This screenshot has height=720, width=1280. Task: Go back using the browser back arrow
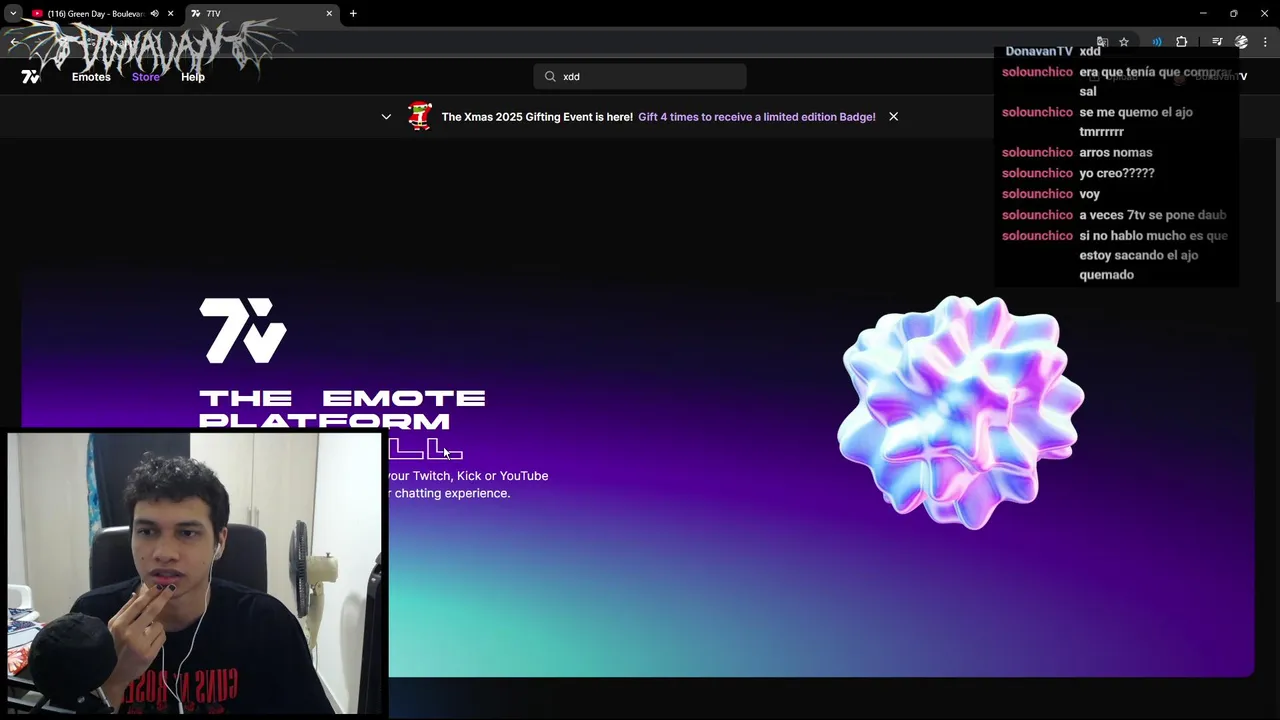click(14, 42)
